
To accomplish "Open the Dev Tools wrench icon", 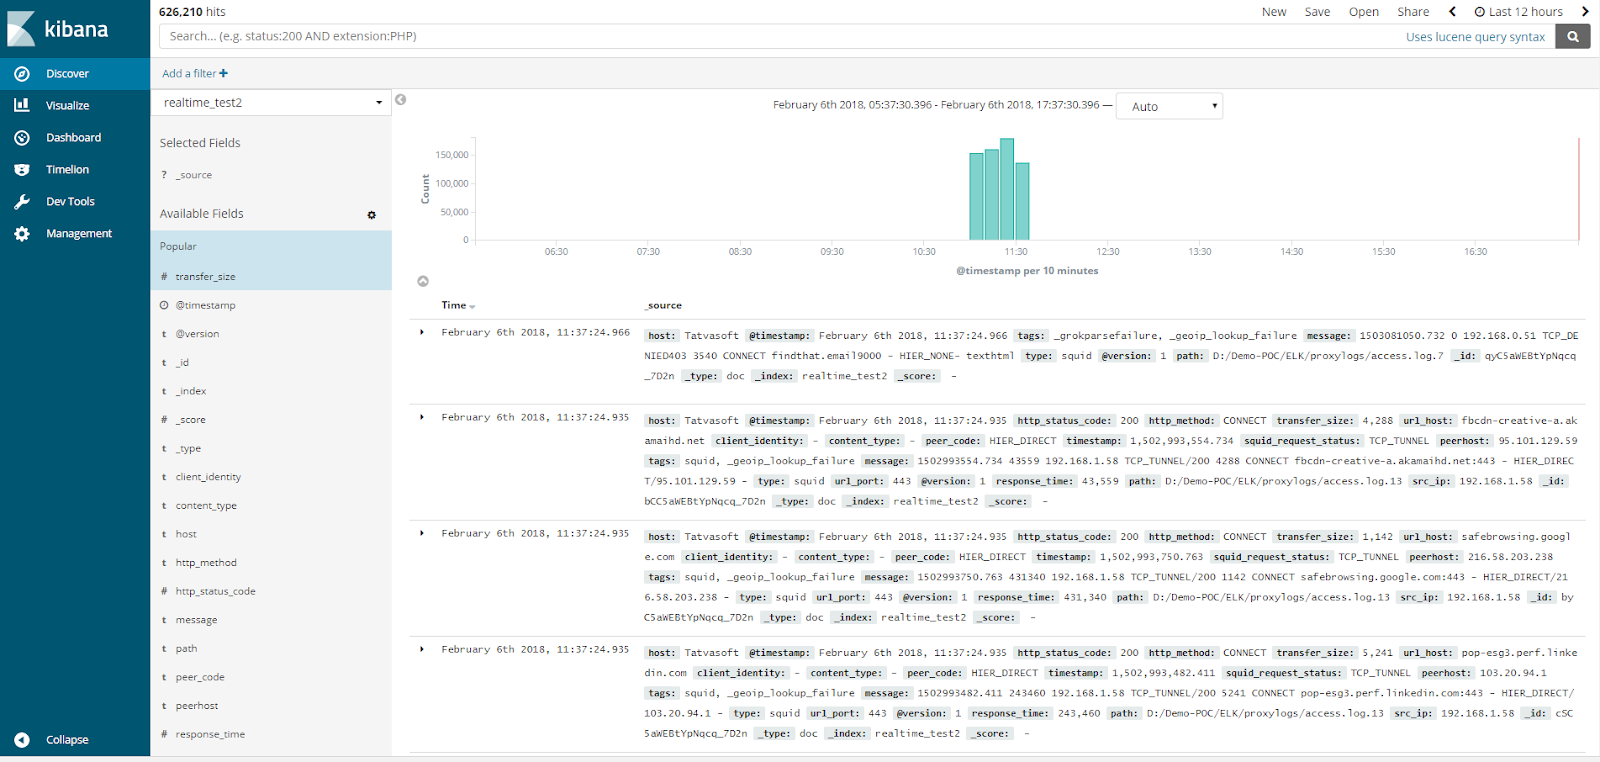I will pyautogui.click(x=22, y=201).
